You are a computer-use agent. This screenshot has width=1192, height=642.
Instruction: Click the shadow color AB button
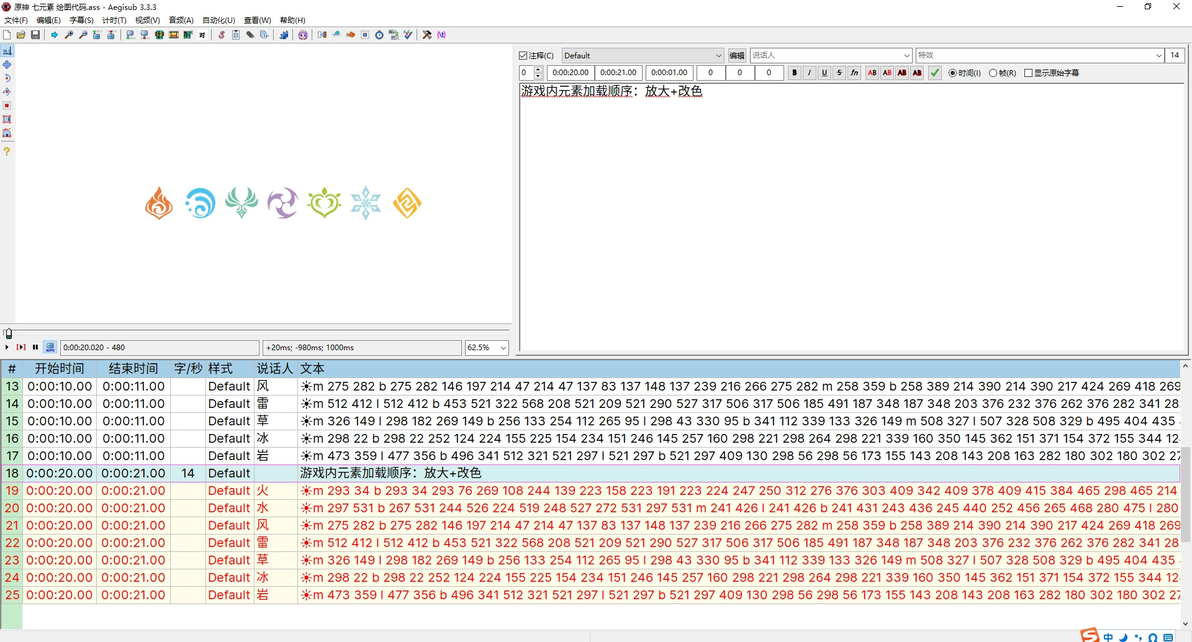[x=917, y=73]
